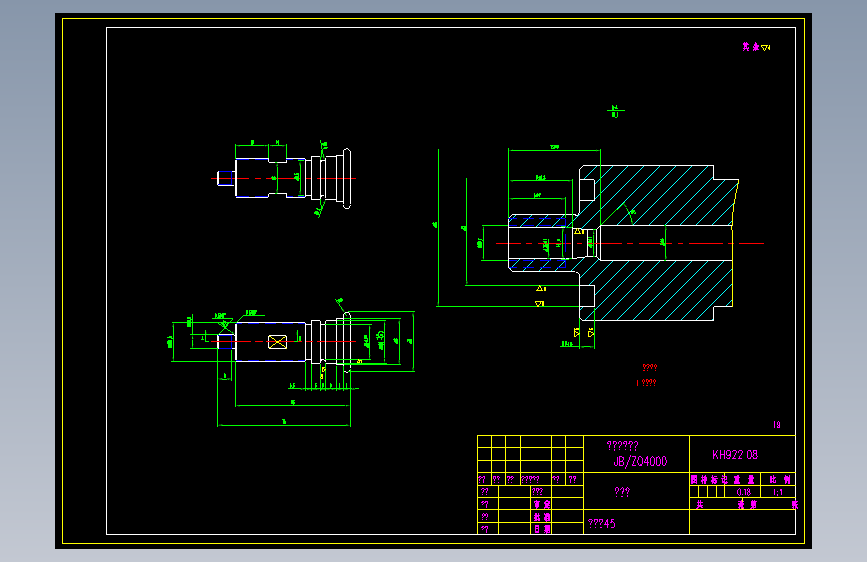Select the crossed rectangle flat symbol on the shaft

278,342
